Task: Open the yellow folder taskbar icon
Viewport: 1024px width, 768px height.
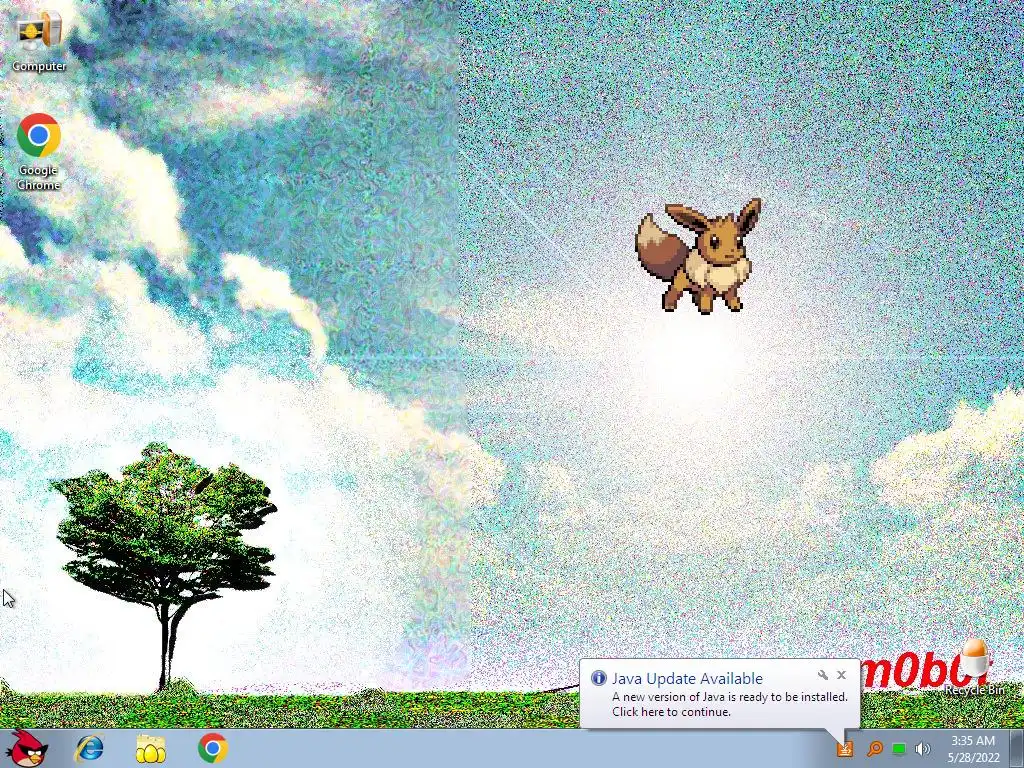Action: [x=151, y=748]
